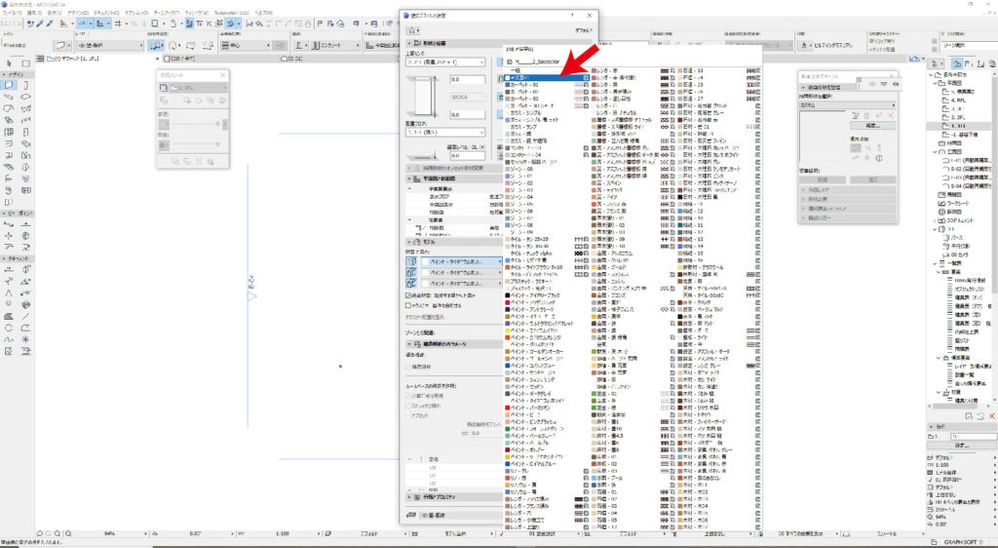
Task: Click the デフォルト label in wall dialog header
Action: click(586, 30)
